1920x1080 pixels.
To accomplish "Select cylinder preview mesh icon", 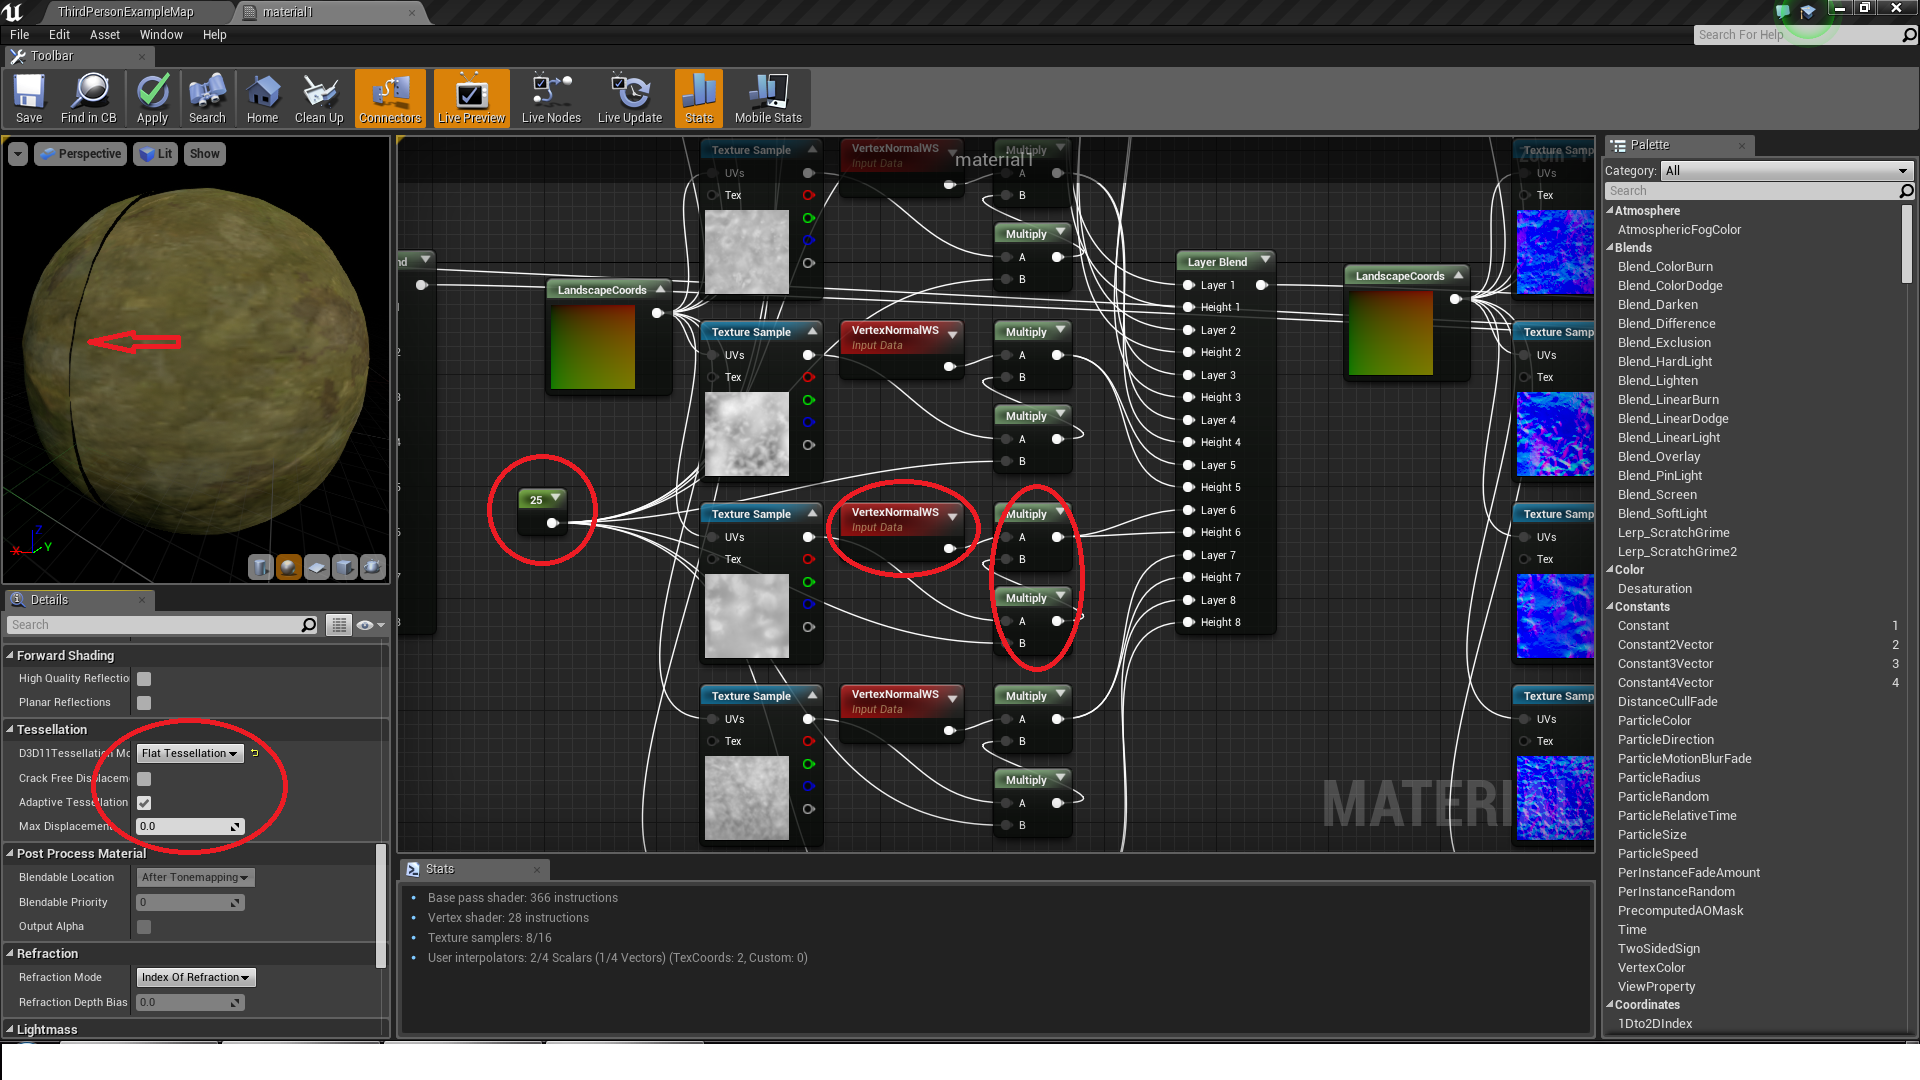I will 261,567.
